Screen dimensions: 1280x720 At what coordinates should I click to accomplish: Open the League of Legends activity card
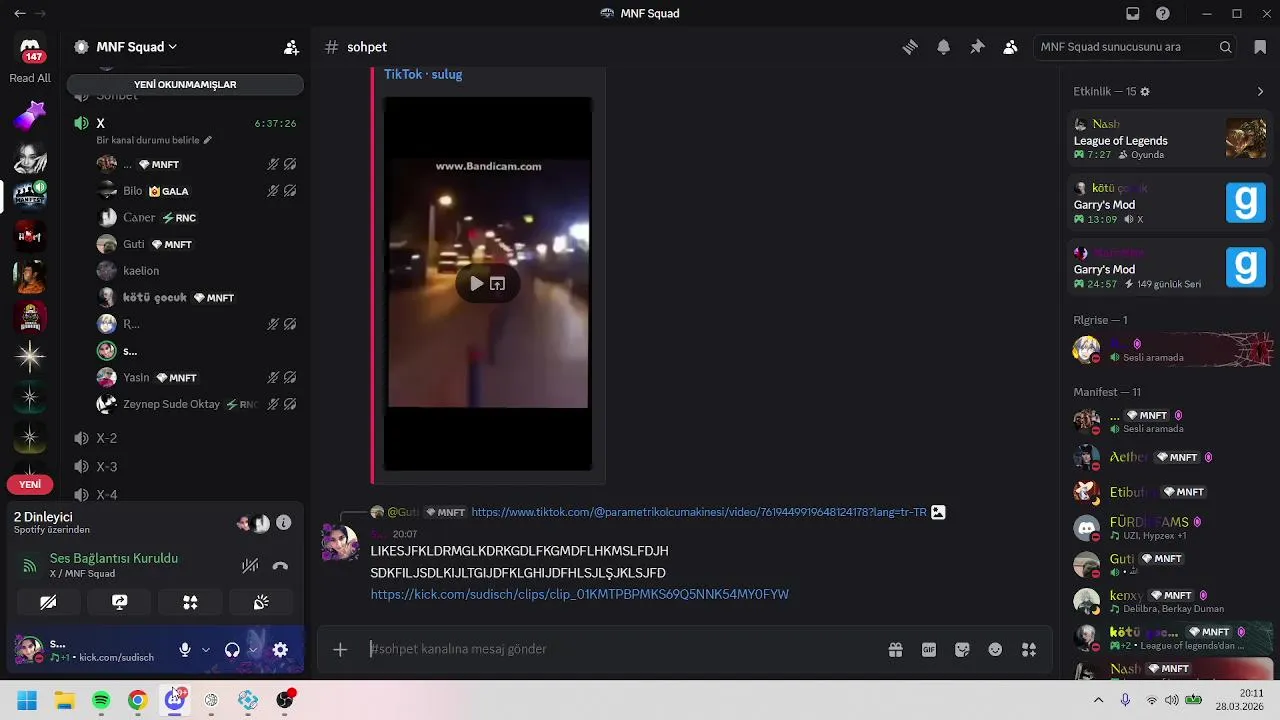1169,138
